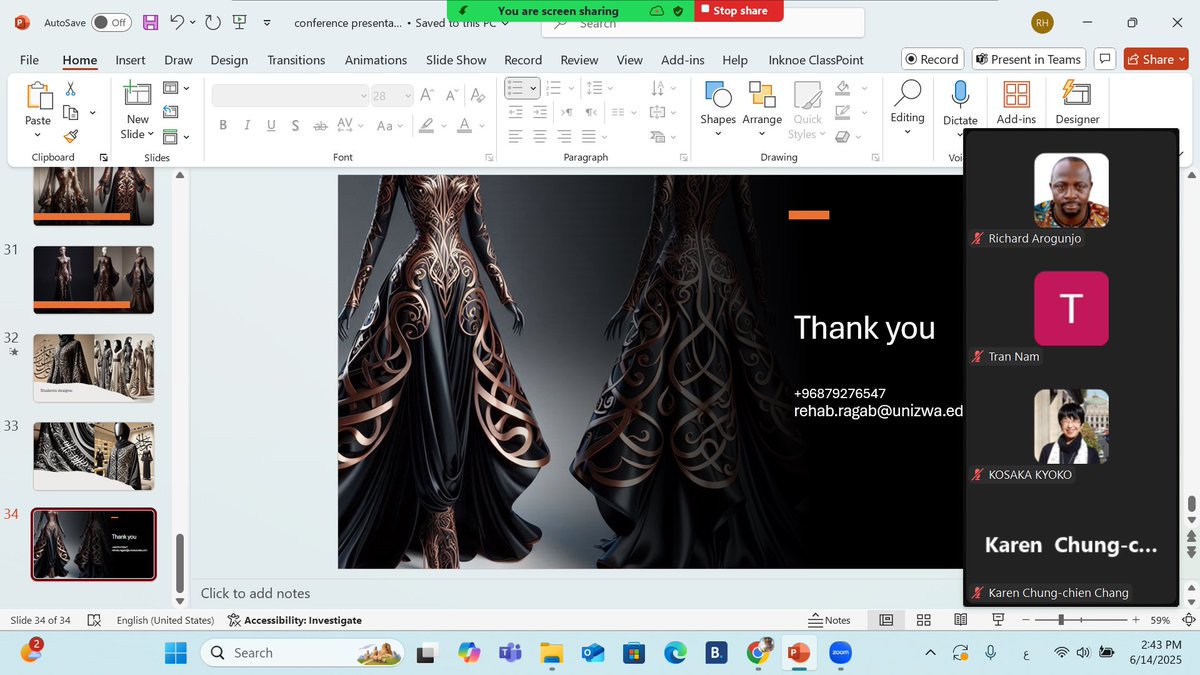Click the Arrange icon in Drawing group

coord(762,94)
